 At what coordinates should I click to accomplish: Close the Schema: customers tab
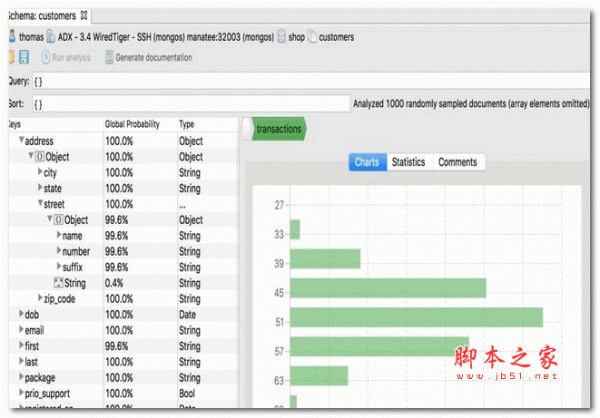pyautogui.click(x=84, y=16)
